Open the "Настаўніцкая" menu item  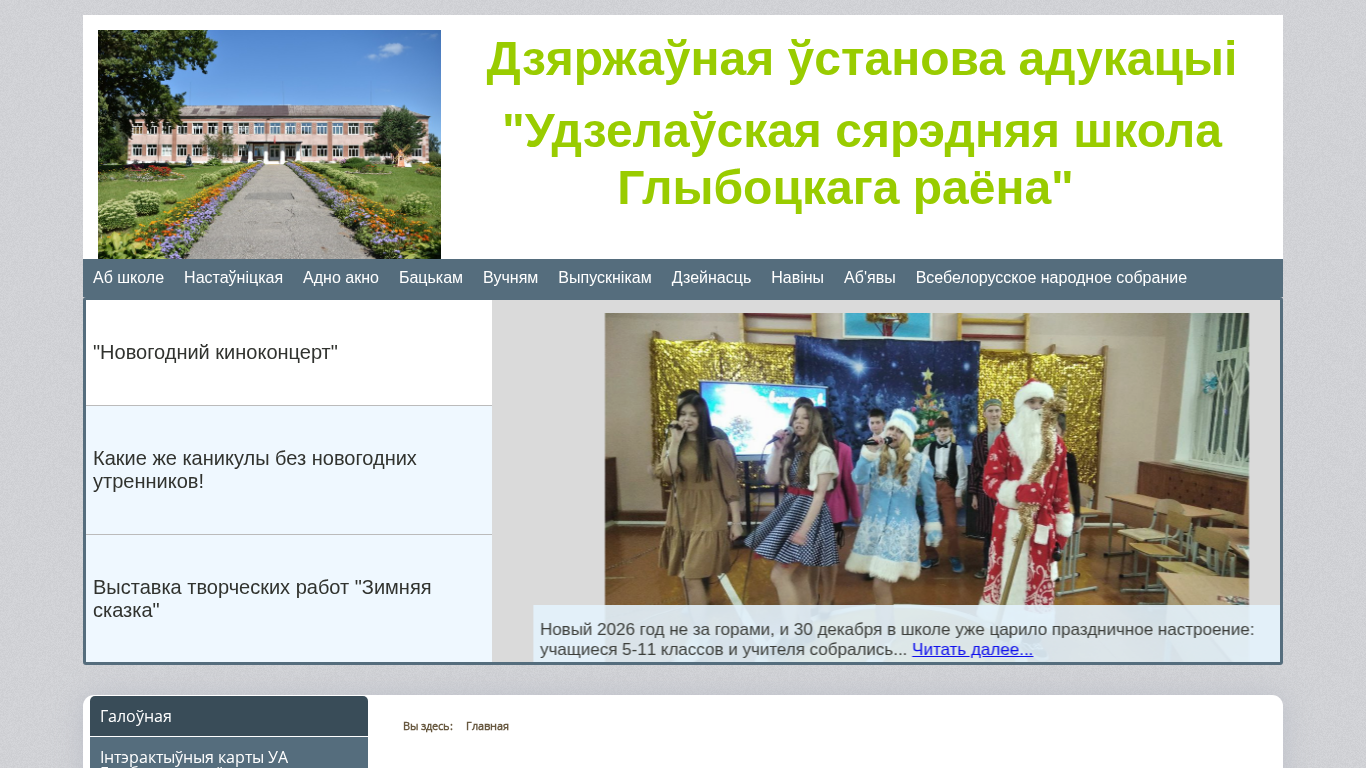pyautogui.click(x=233, y=278)
